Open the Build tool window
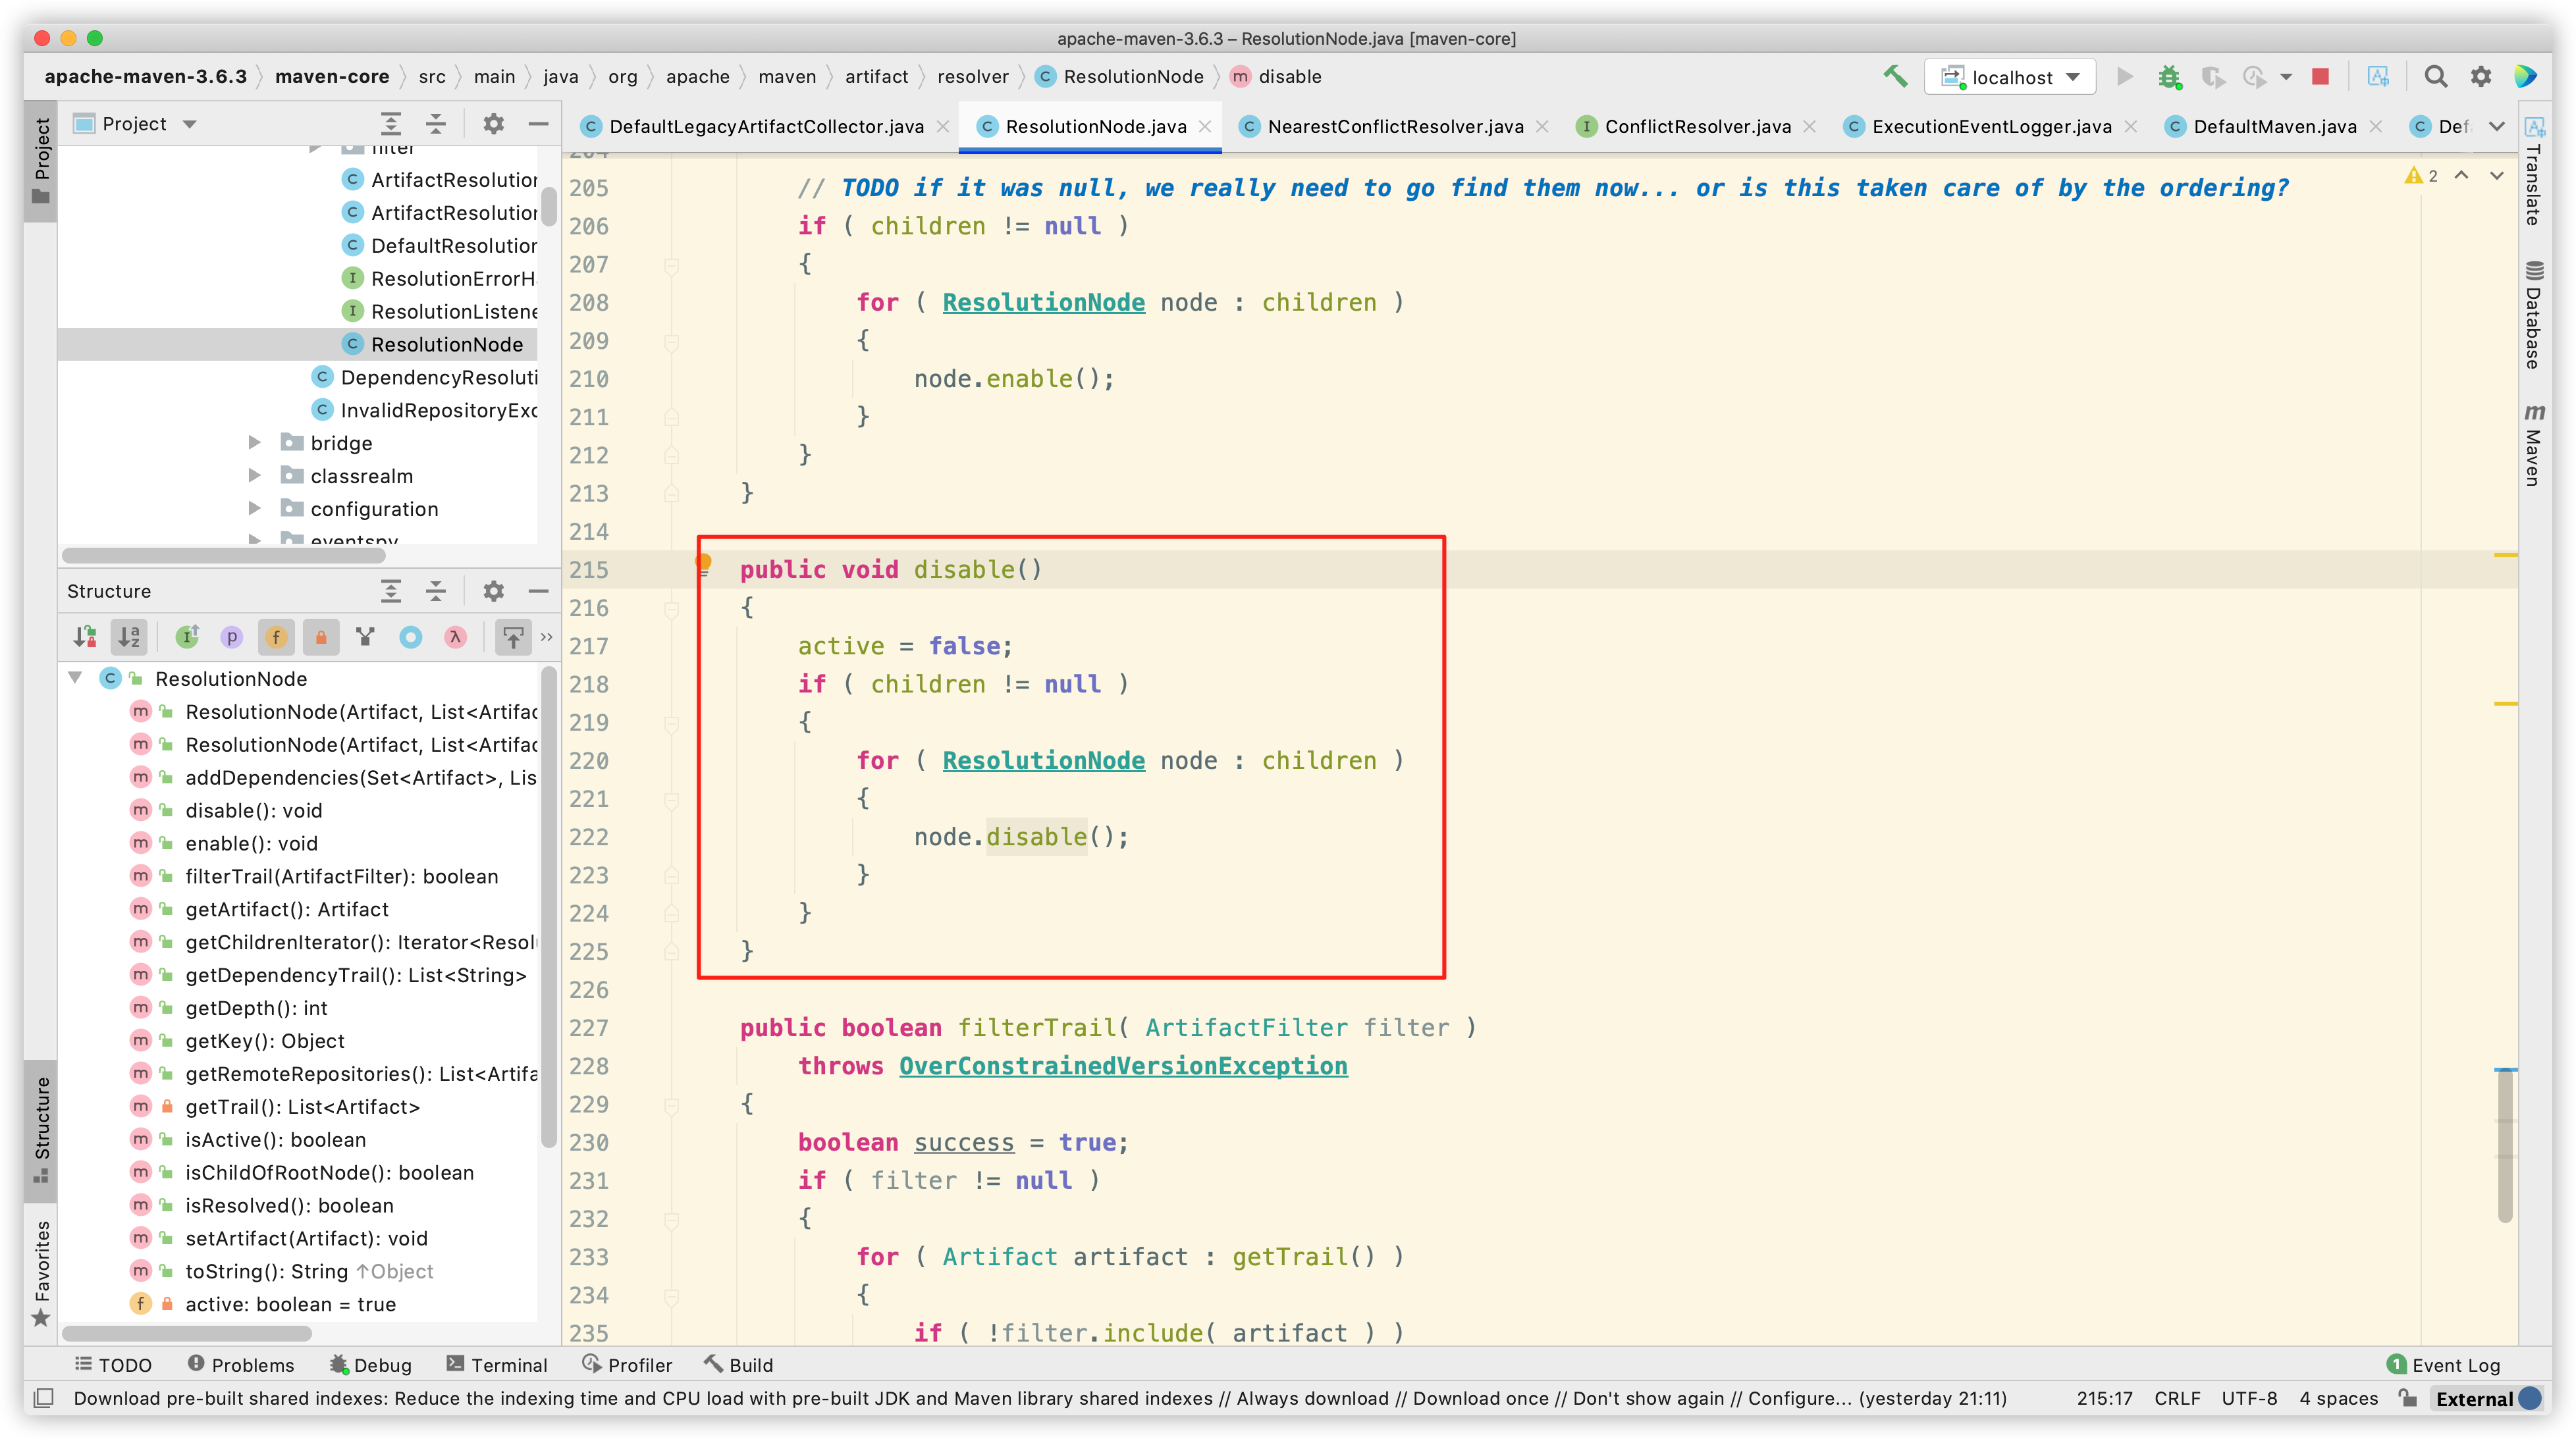Image resolution: width=2576 pixels, height=1439 pixels. click(x=739, y=1364)
